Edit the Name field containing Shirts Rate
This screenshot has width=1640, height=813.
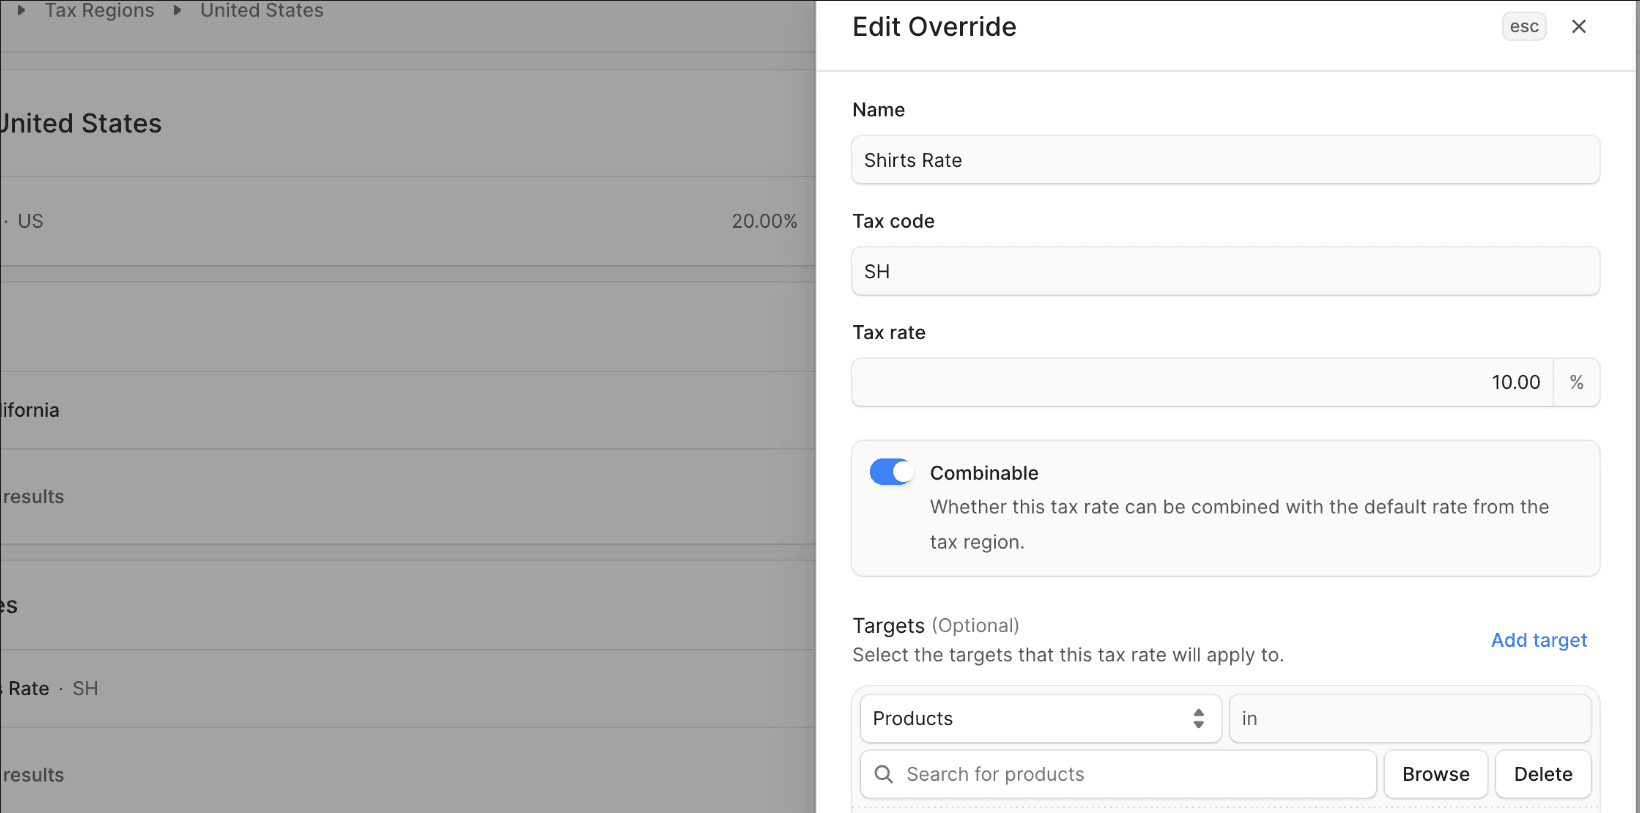(x=1226, y=160)
